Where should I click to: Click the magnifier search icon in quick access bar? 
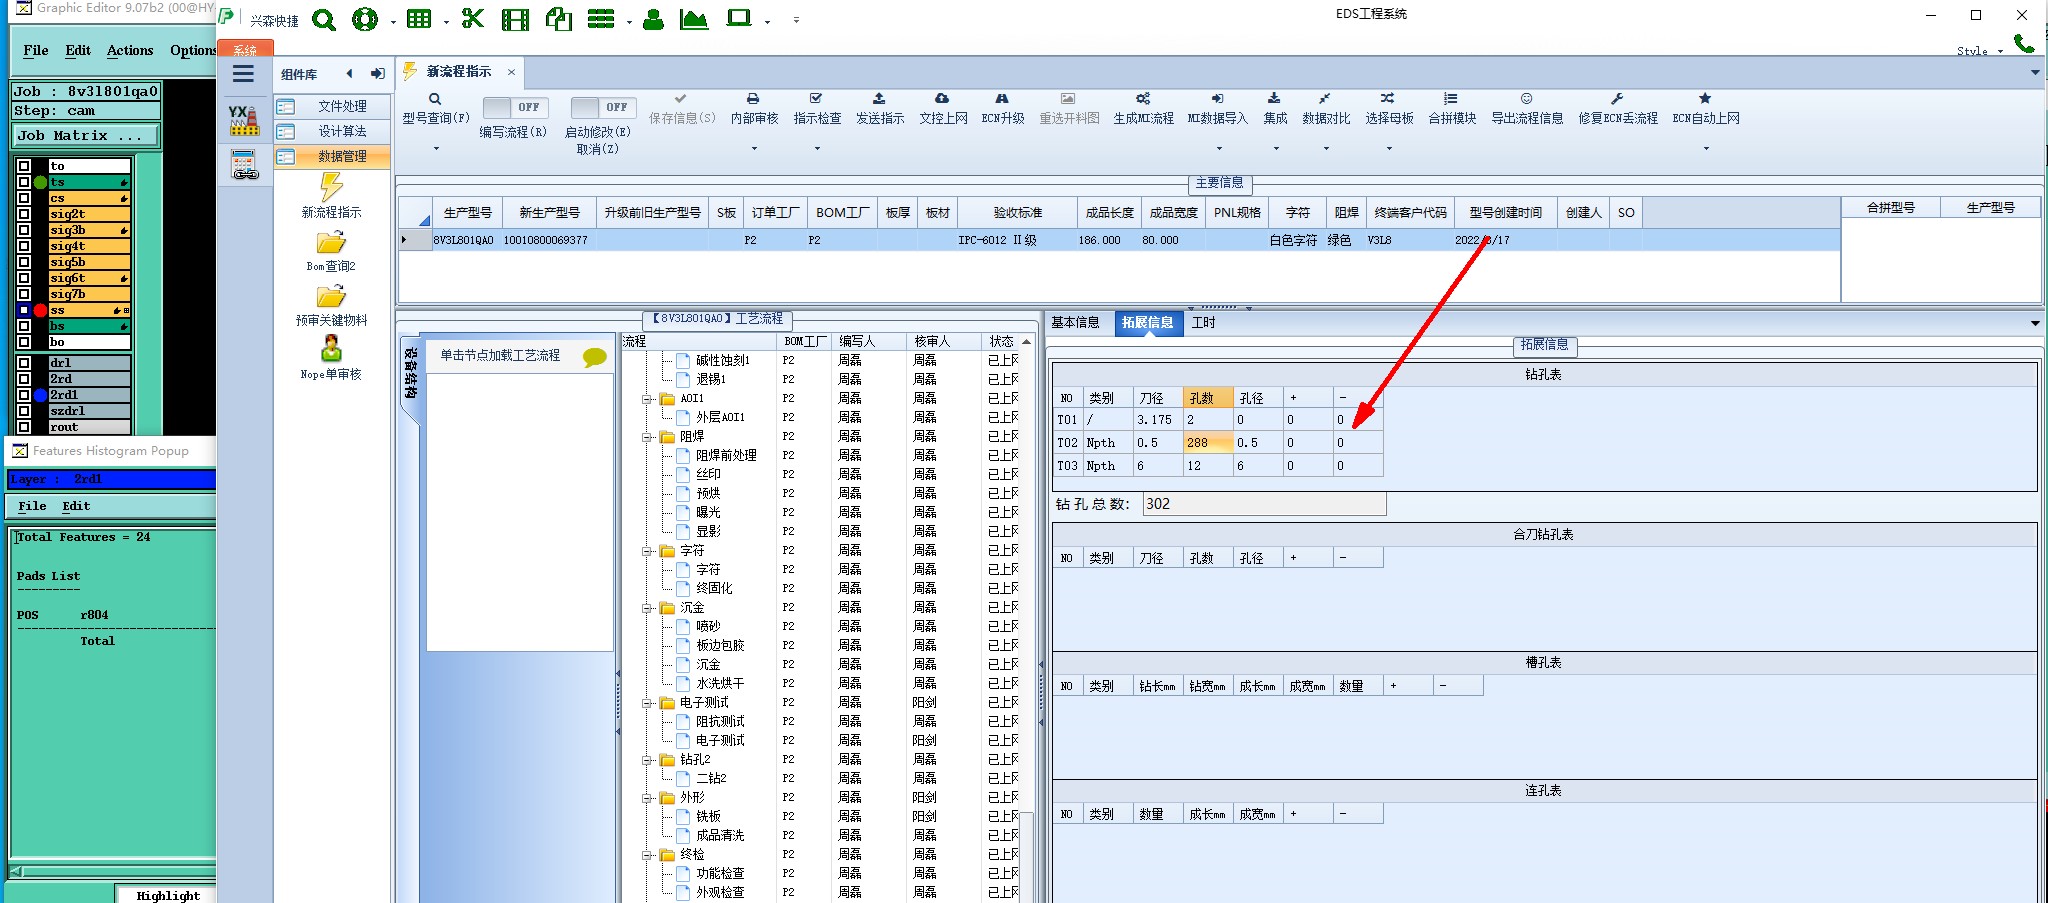click(x=323, y=19)
